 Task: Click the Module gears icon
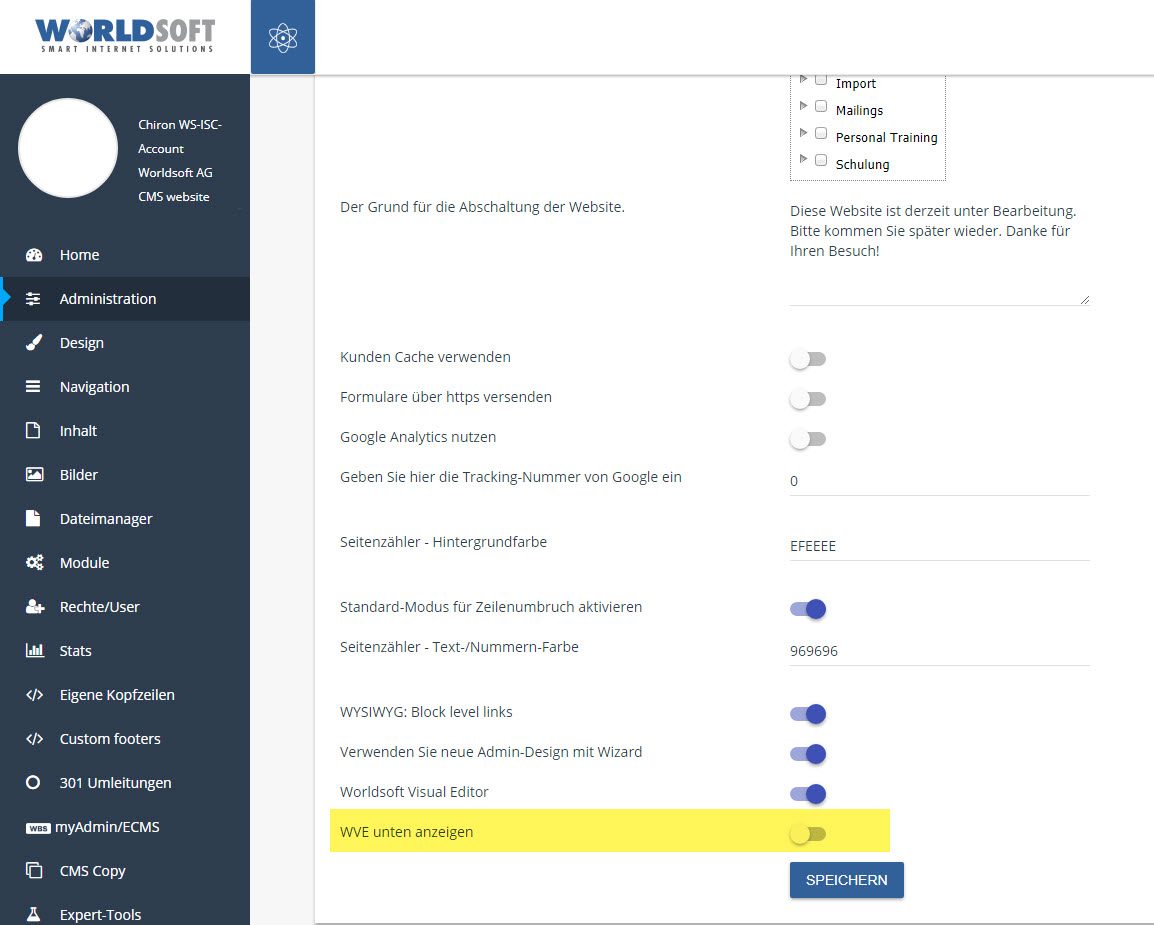point(34,563)
